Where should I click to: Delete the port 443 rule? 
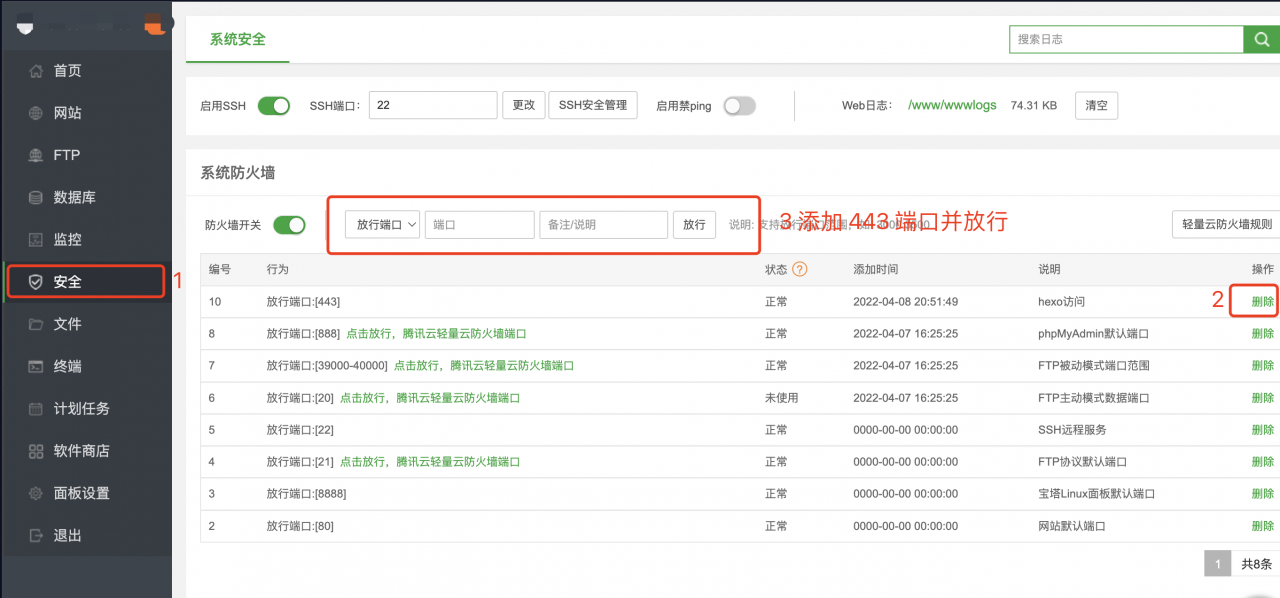pyautogui.click(x=1263, y=301)
